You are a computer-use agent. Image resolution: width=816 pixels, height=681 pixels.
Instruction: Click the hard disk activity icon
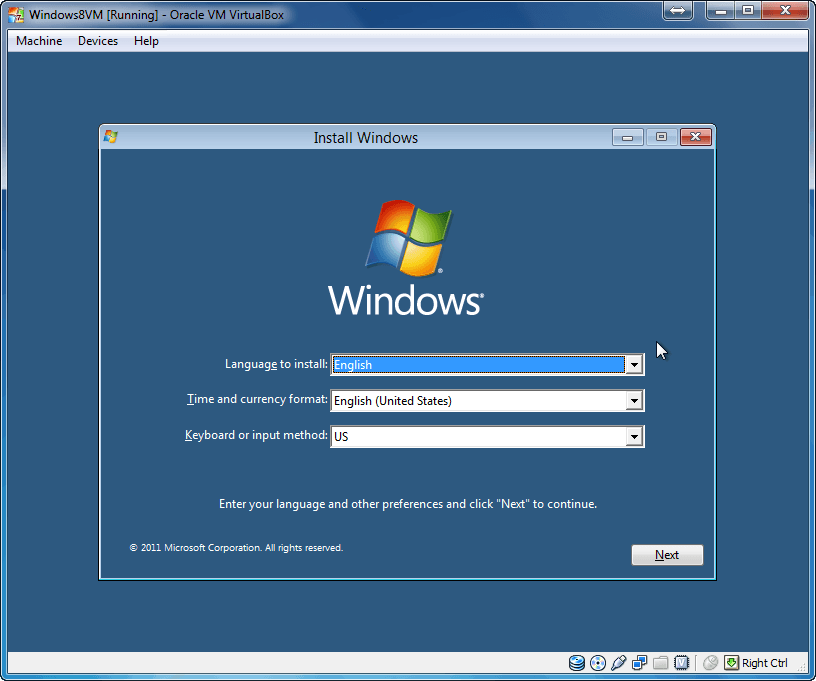click(x=577, y=663)
